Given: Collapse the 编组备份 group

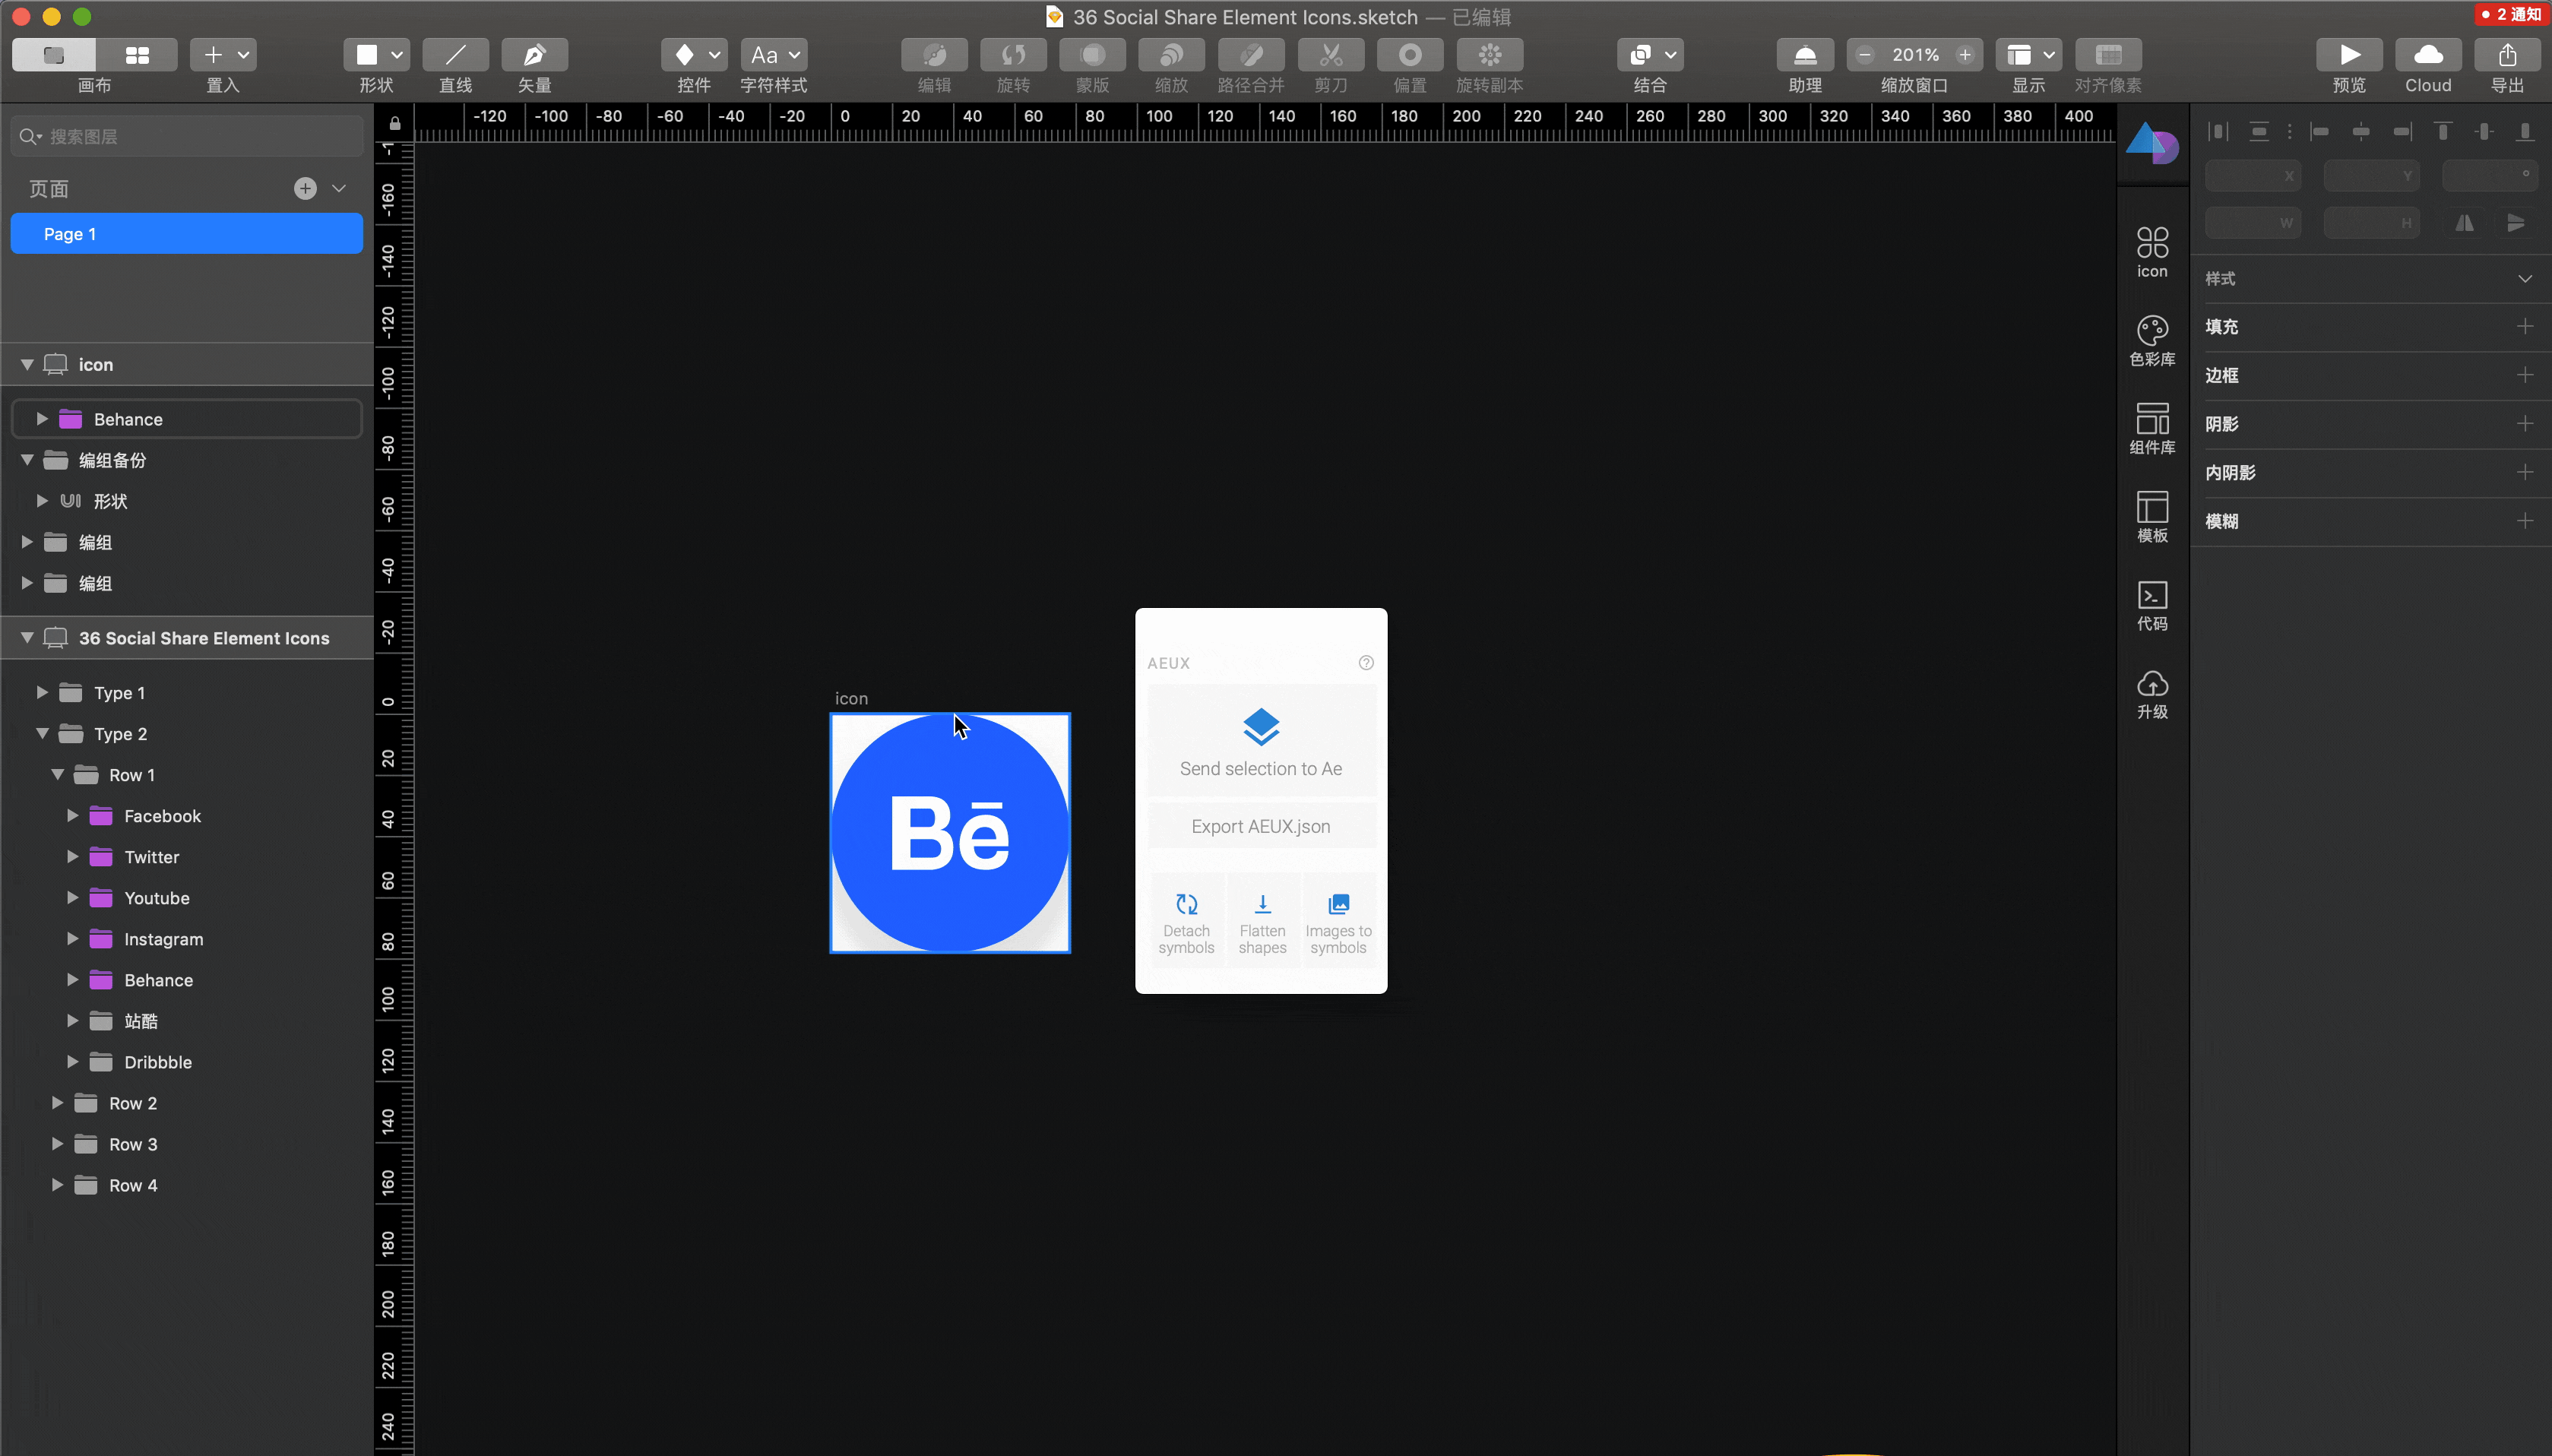Looking at the screenshot, I should click(27, 459).
